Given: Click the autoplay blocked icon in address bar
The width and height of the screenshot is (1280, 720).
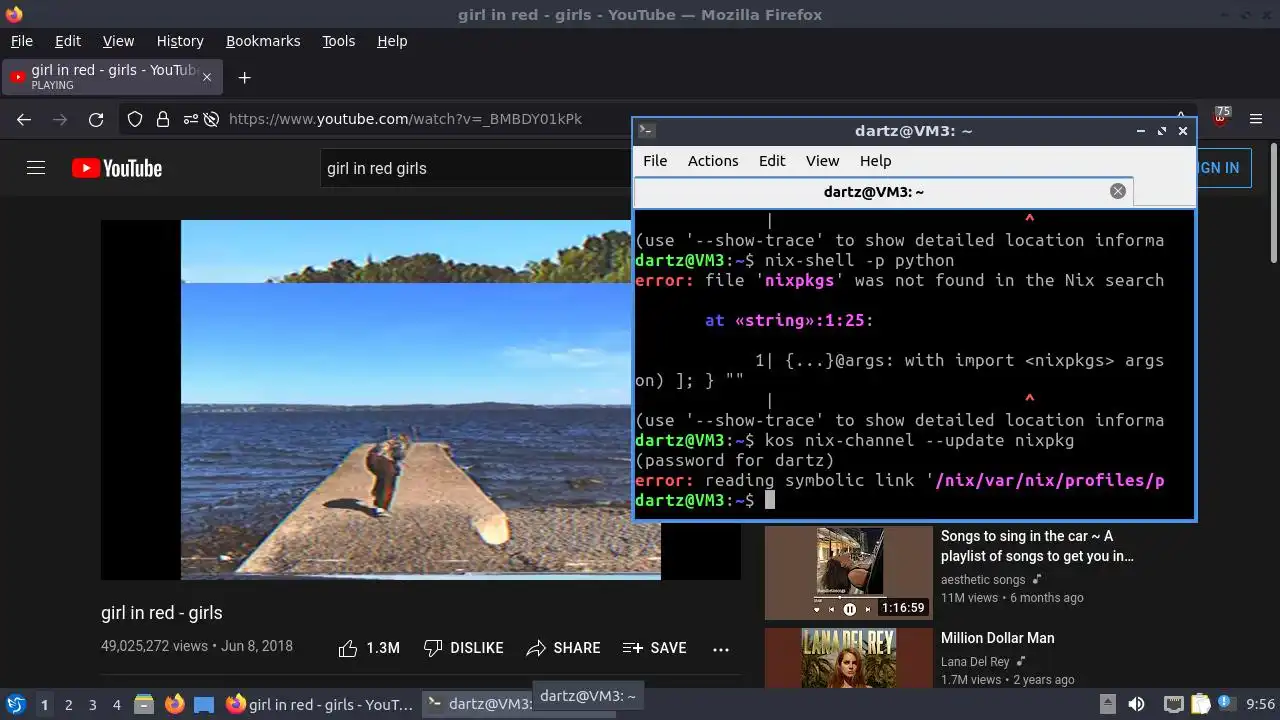Looking at the screenshot, I should point(211,119).
